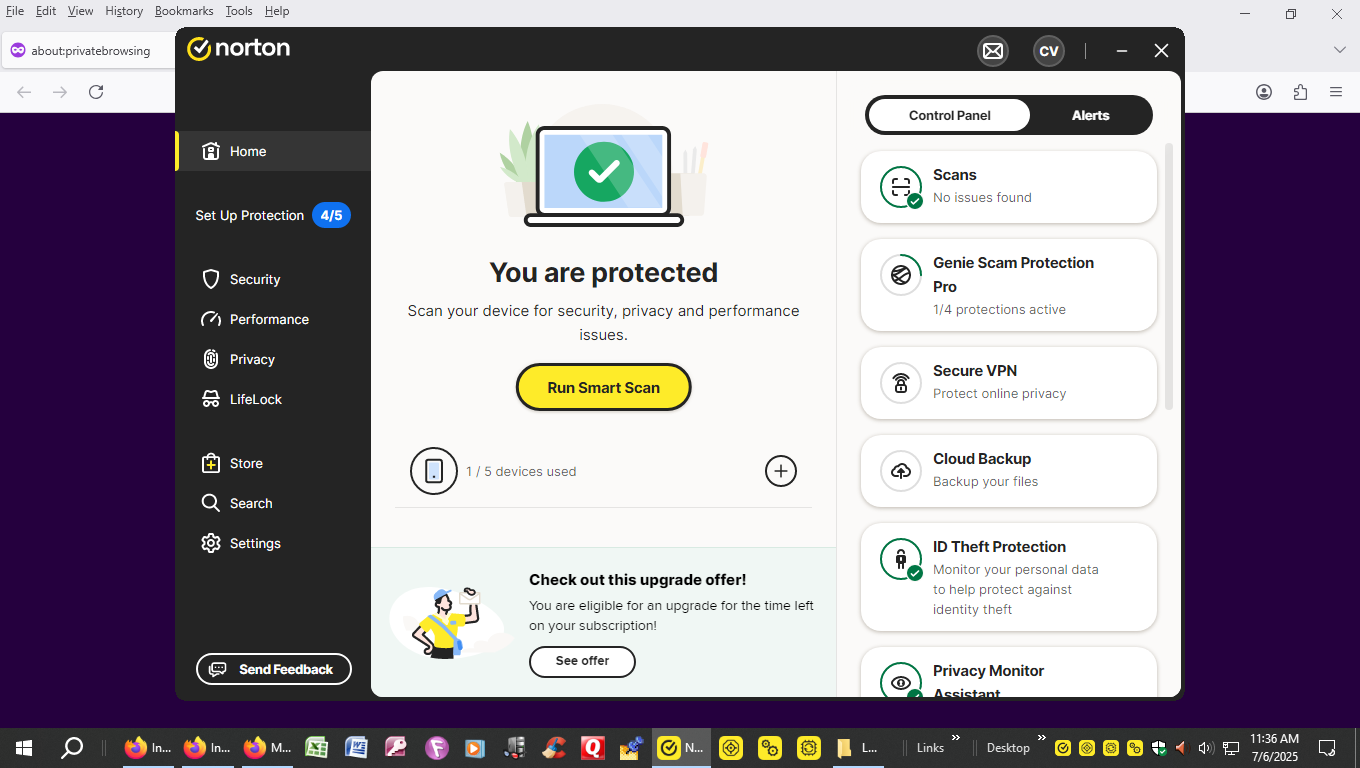Screen dimensions: 1360x768
Task: Open the Scans card
Action: (x=1009, y=187)
